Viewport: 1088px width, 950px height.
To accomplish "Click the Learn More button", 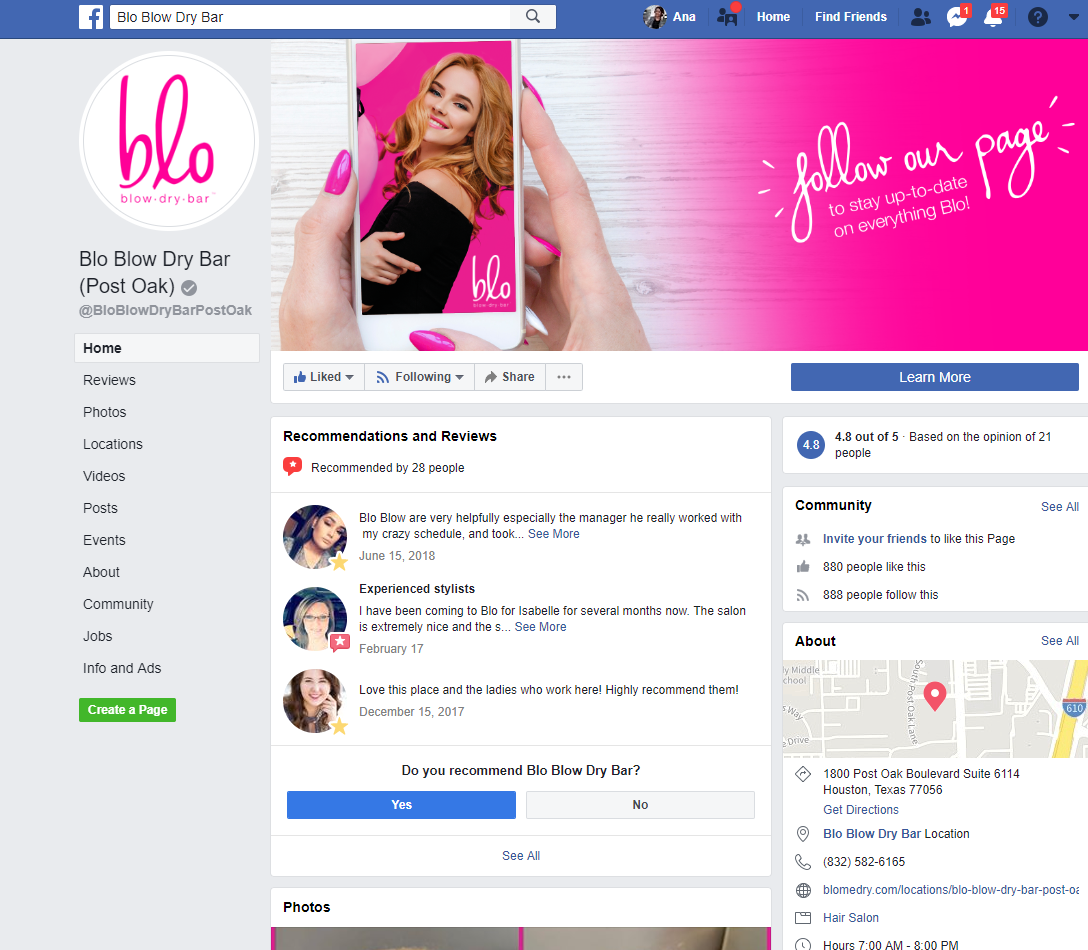I will point(935,377).
